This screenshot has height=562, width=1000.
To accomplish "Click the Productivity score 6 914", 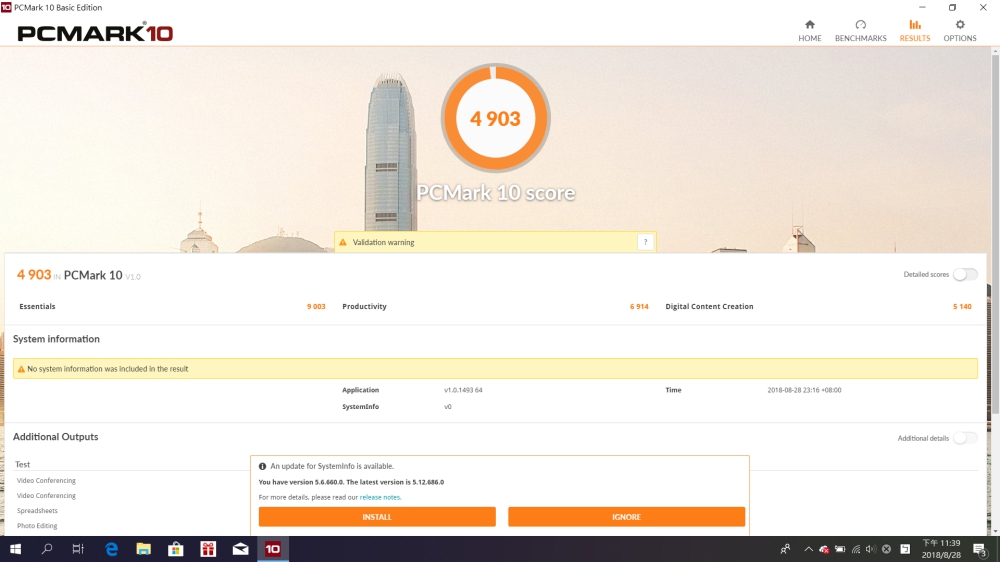I will [x=639, y=306].
